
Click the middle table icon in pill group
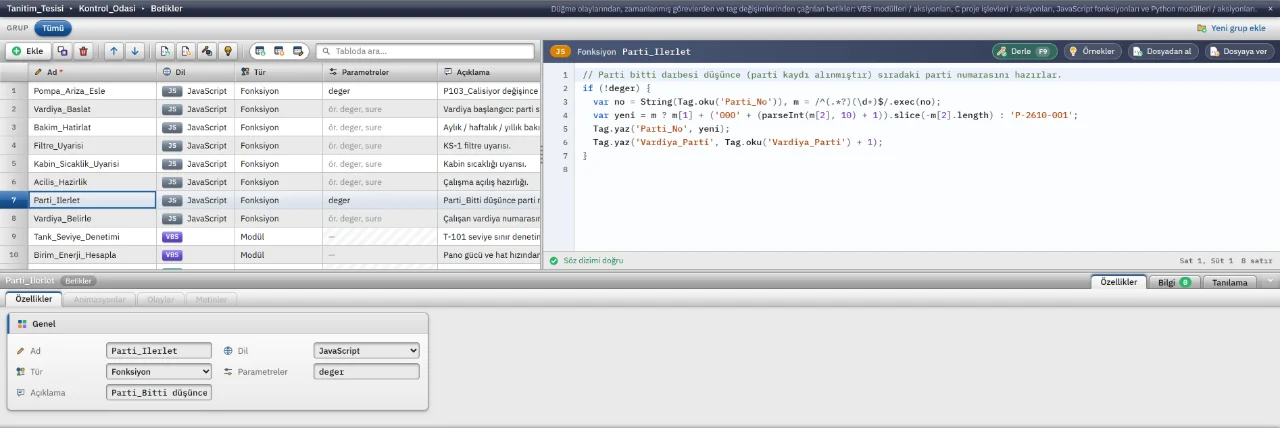[x=279, y=50]
